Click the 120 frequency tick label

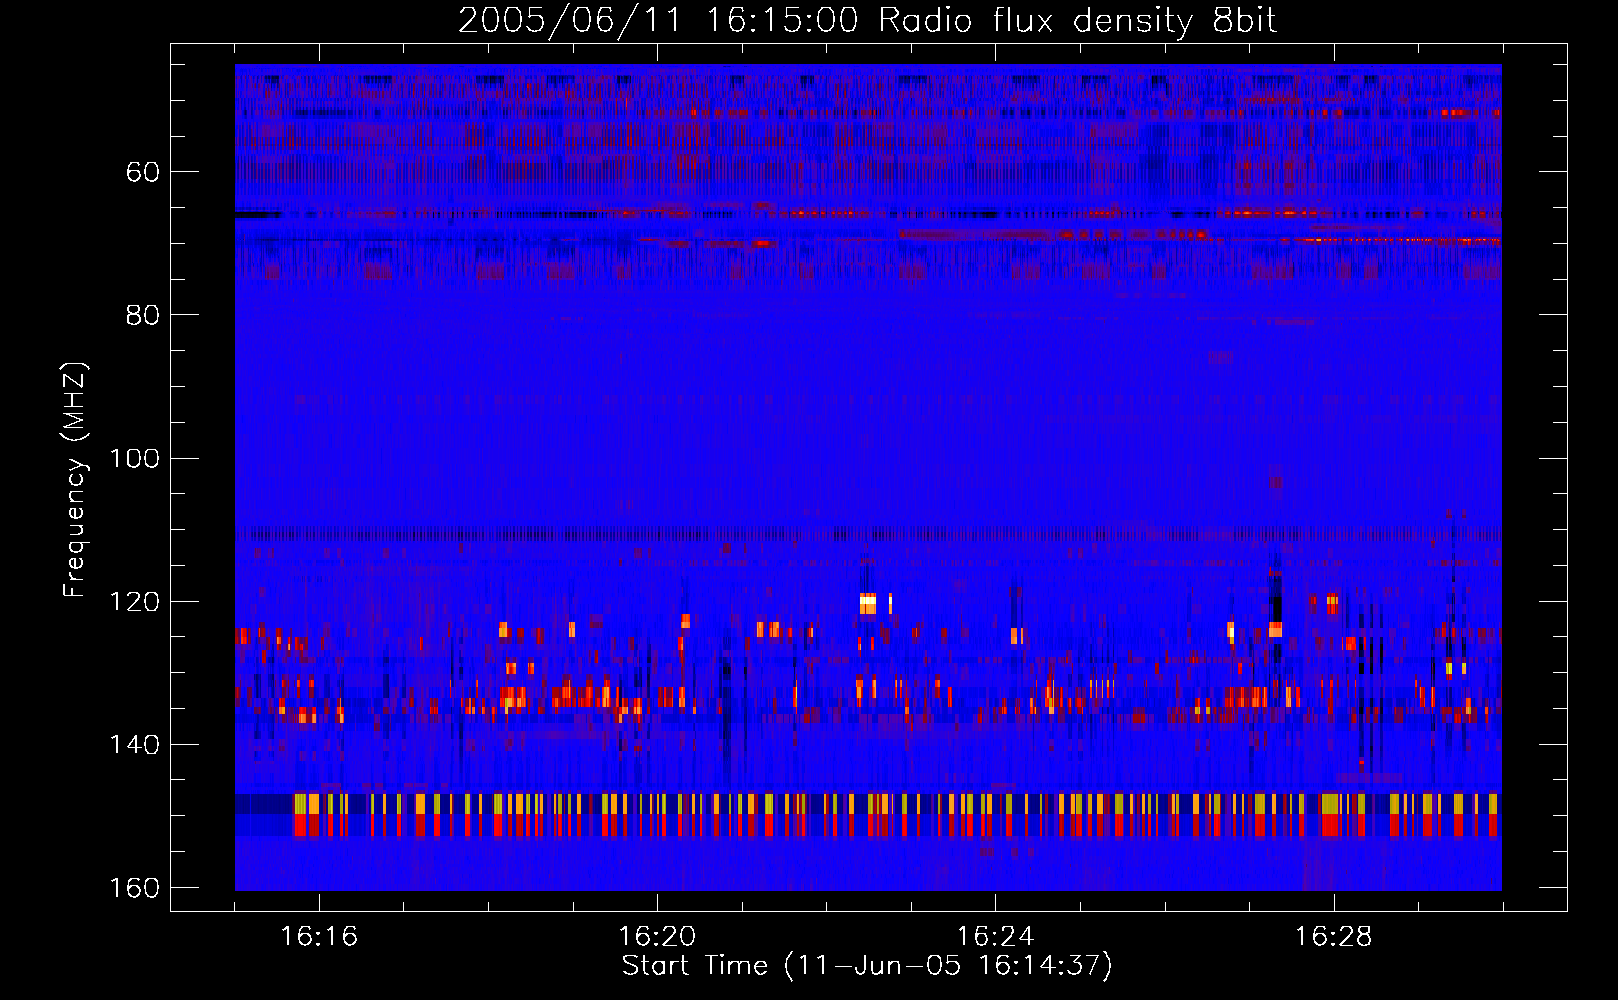click(x=135, y=601)
